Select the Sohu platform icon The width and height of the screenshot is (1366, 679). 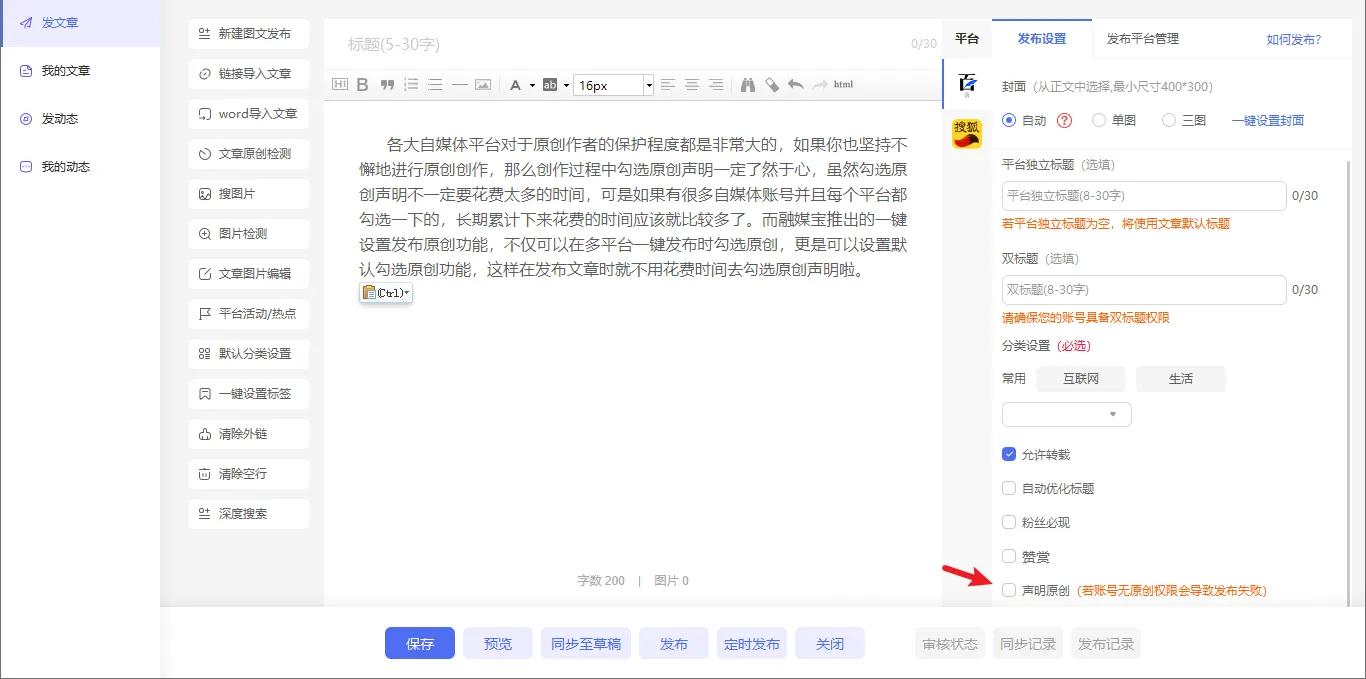tap(966, 131)
